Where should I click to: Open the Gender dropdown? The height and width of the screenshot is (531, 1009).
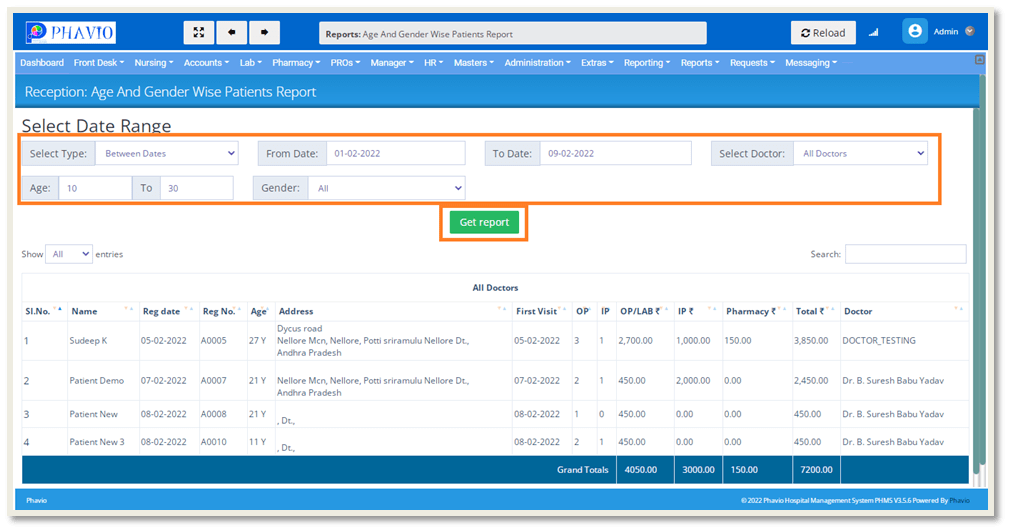[387, 188]
